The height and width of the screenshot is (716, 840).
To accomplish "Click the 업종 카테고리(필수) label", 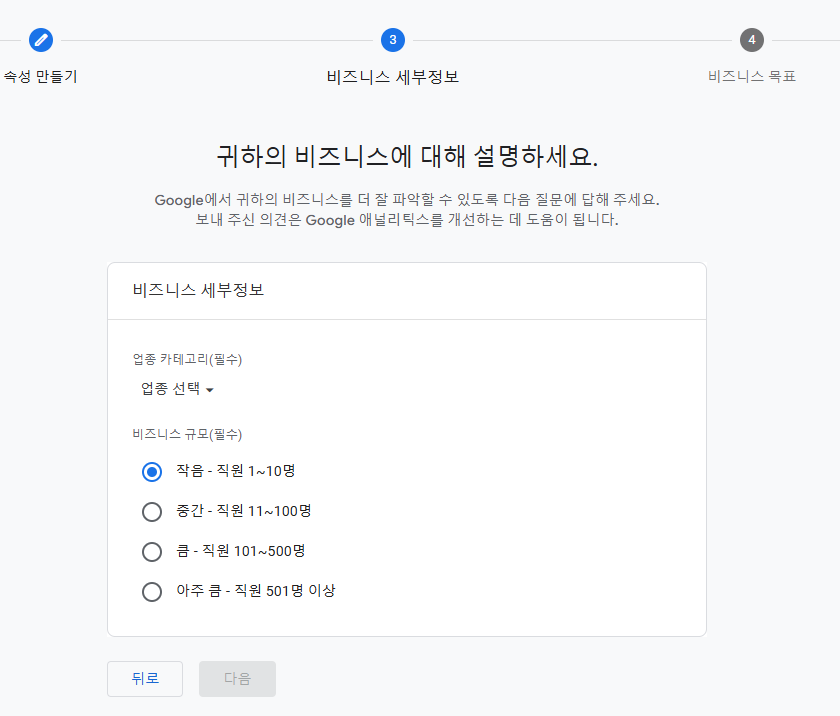I will click(188, 359).
